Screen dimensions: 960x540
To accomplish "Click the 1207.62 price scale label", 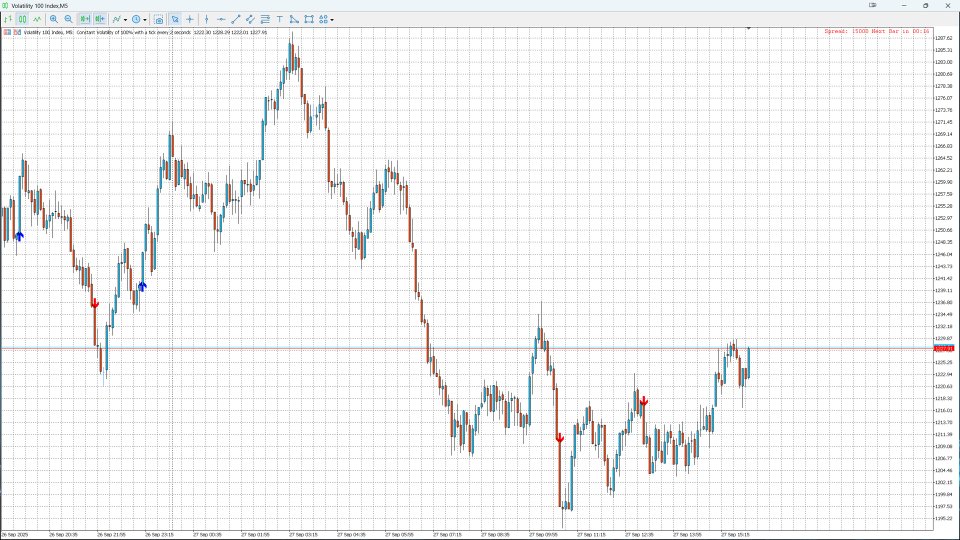I will click(943, 38).
